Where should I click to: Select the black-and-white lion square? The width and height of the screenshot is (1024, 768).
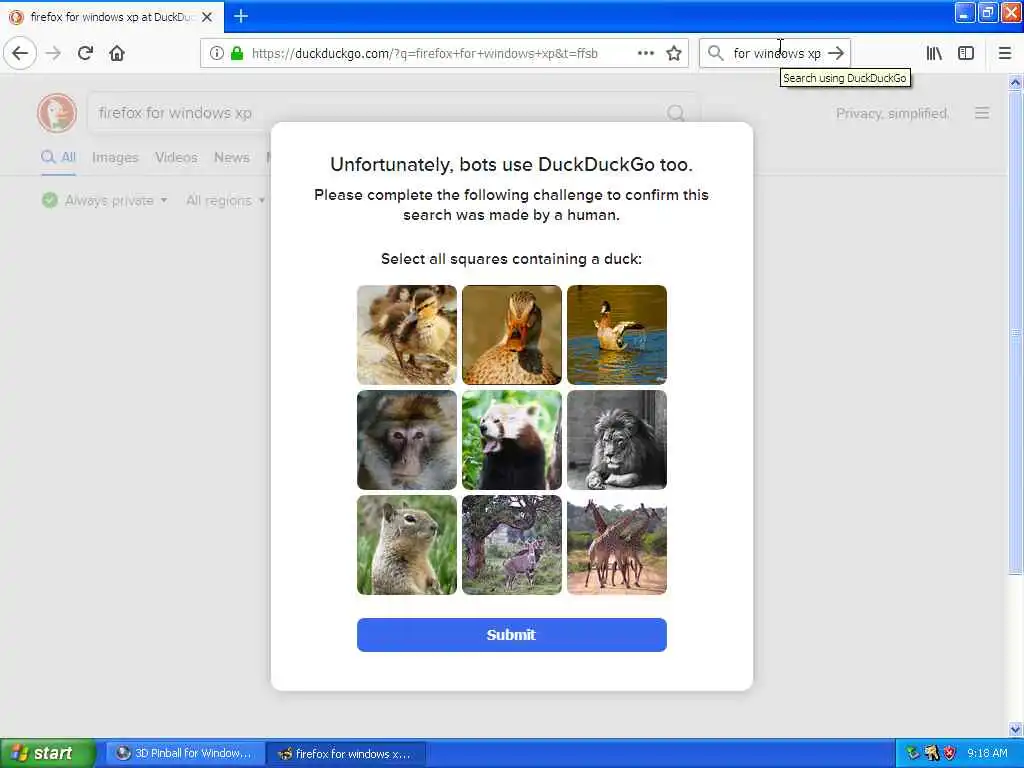tap(617, 440)
